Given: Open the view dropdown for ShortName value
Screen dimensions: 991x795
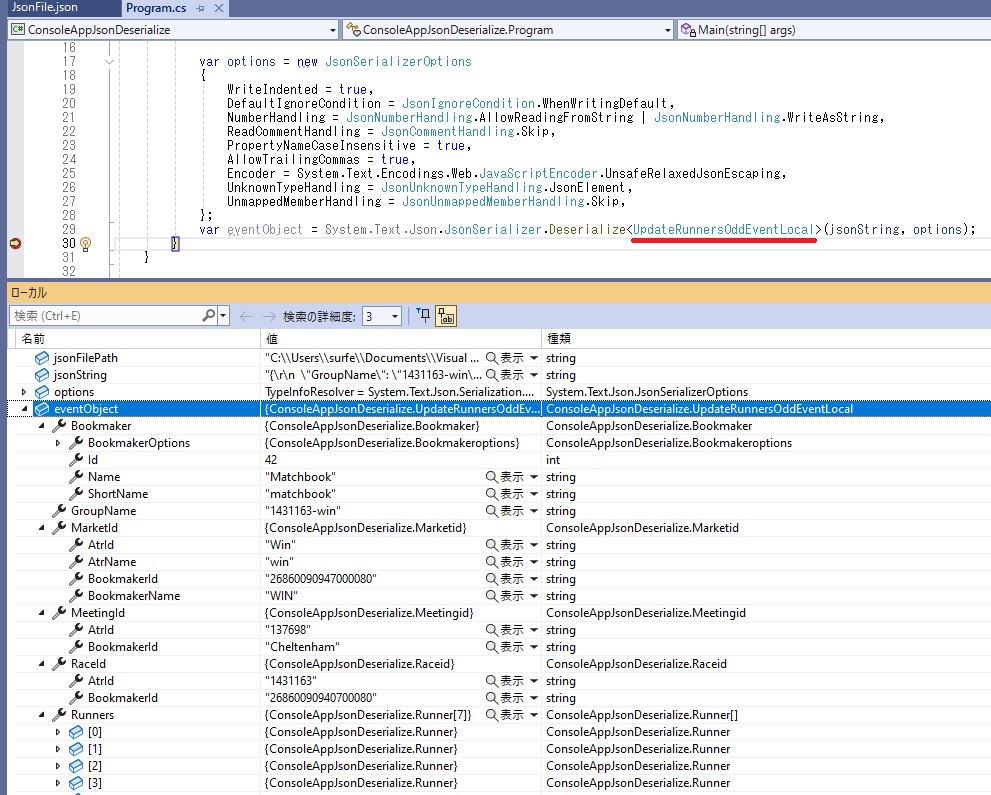Looking at the screenshot, I should [x=534, y=494].
